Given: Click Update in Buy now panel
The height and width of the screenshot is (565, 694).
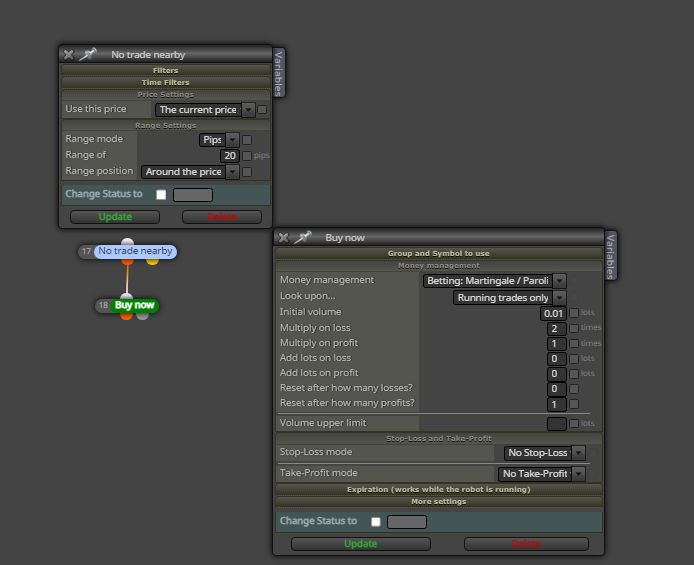Looking at the screenshot, I should [361, 544].
